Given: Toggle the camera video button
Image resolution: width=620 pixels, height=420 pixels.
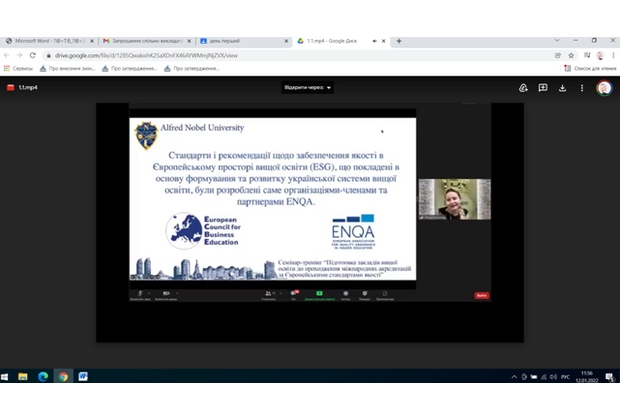Looking at the screenshot, I should (x=166, y=294).
